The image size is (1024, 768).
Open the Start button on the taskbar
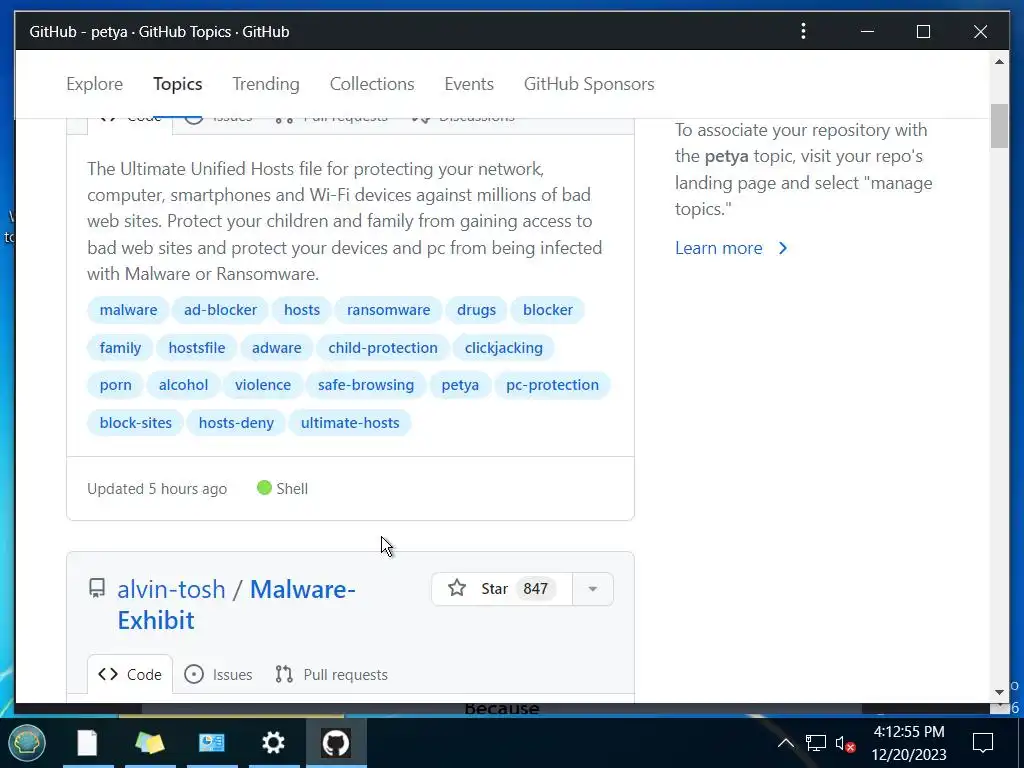pos(27,743)
